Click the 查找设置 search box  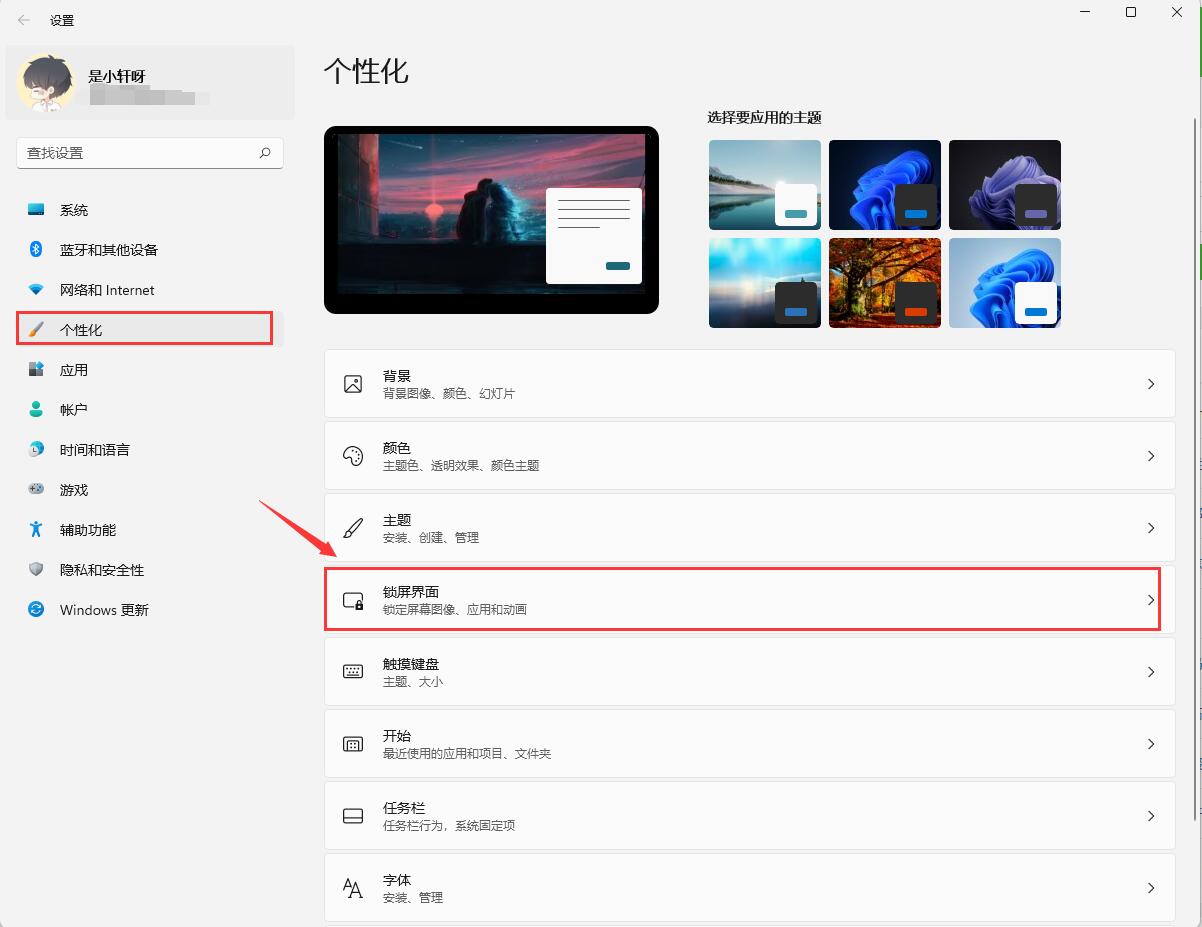(150, 152)
